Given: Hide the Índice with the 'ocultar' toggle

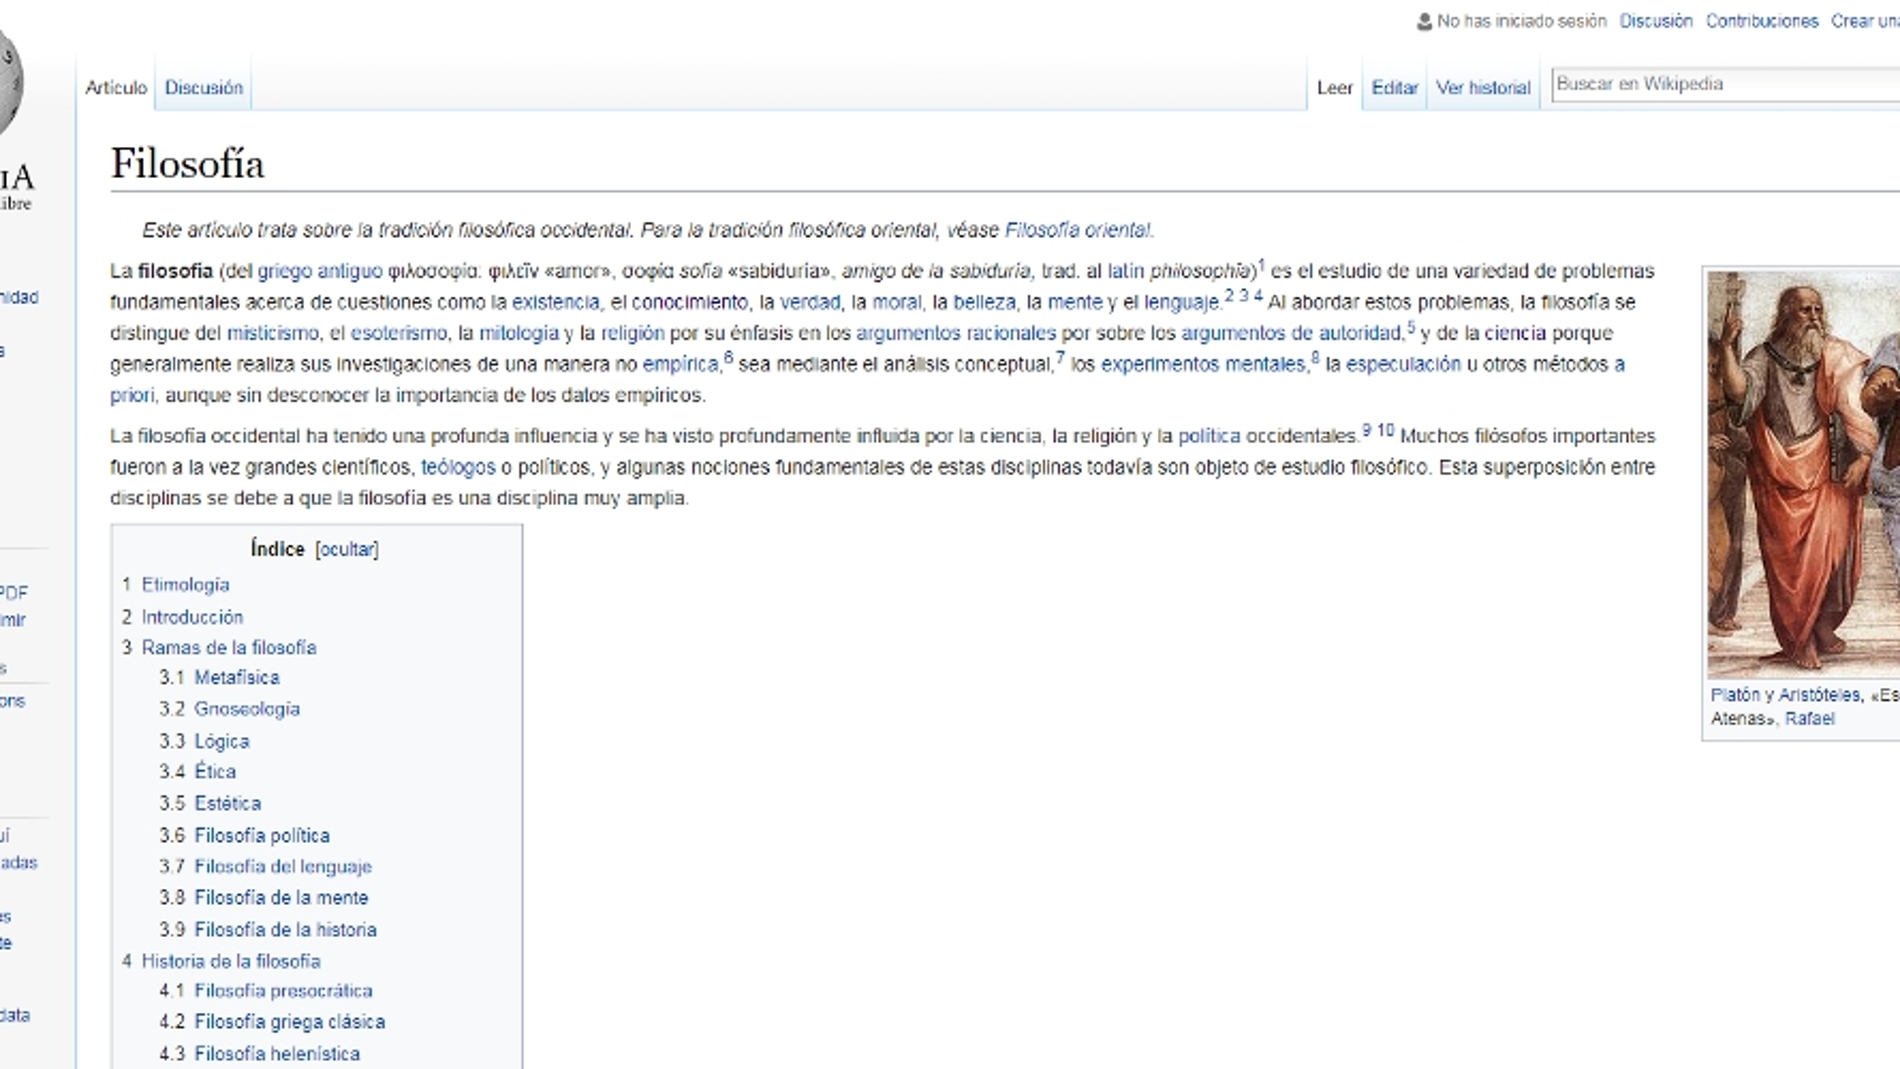Looking at the screenshot, I should [x=347, y=549].
